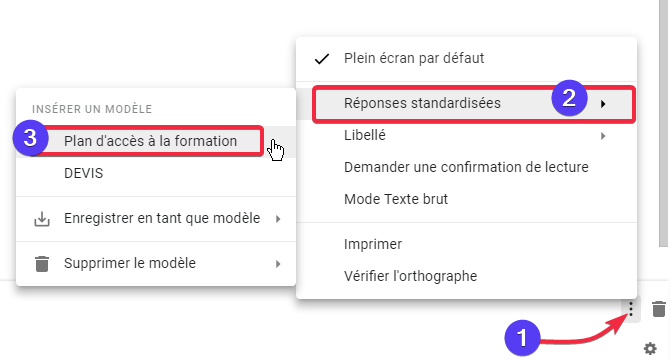
Task: Click the discard draft trash icon
Action: [659, 309]
